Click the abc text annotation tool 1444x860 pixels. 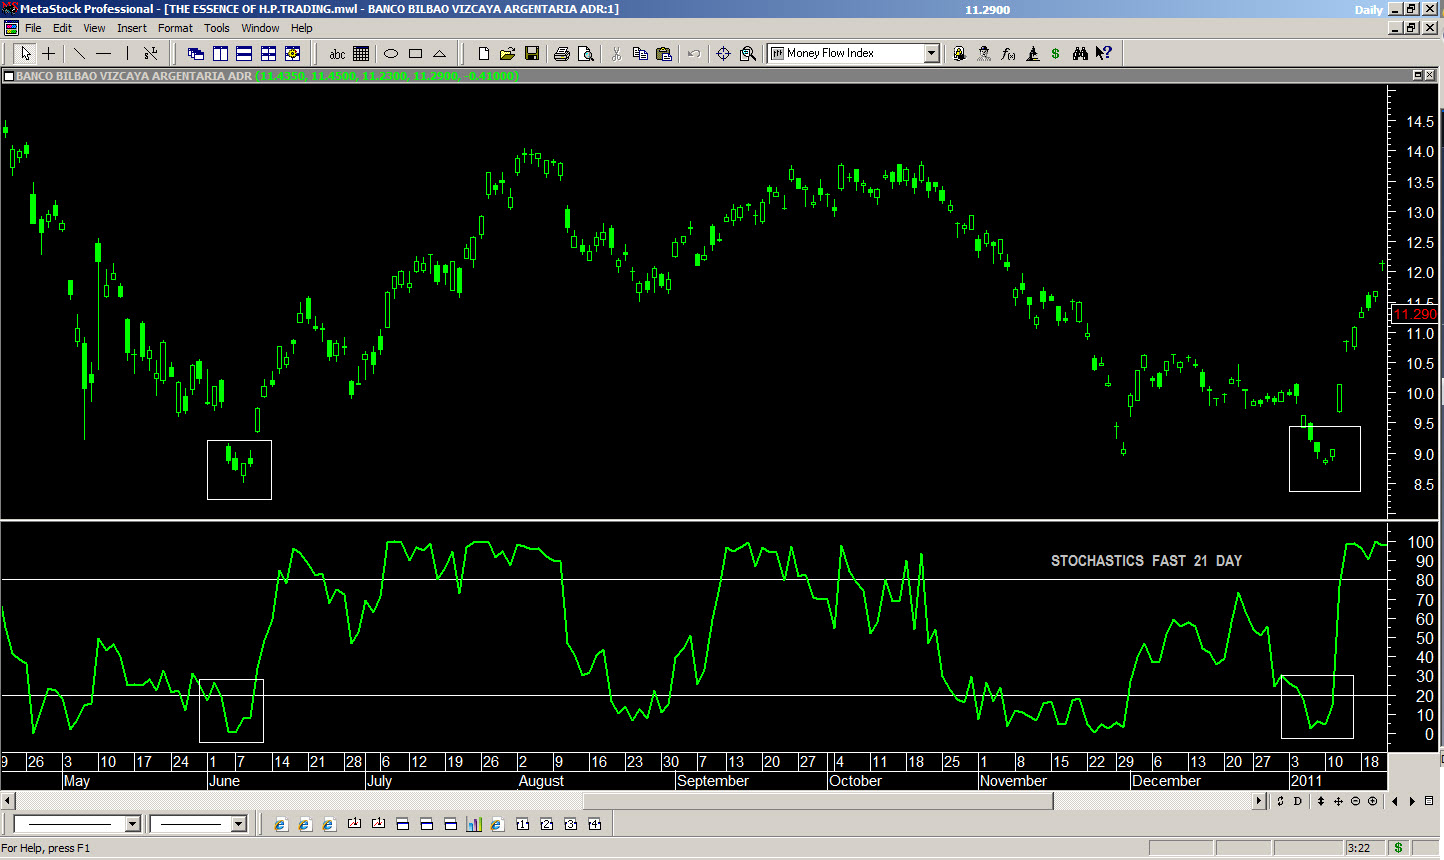[337, 54]
